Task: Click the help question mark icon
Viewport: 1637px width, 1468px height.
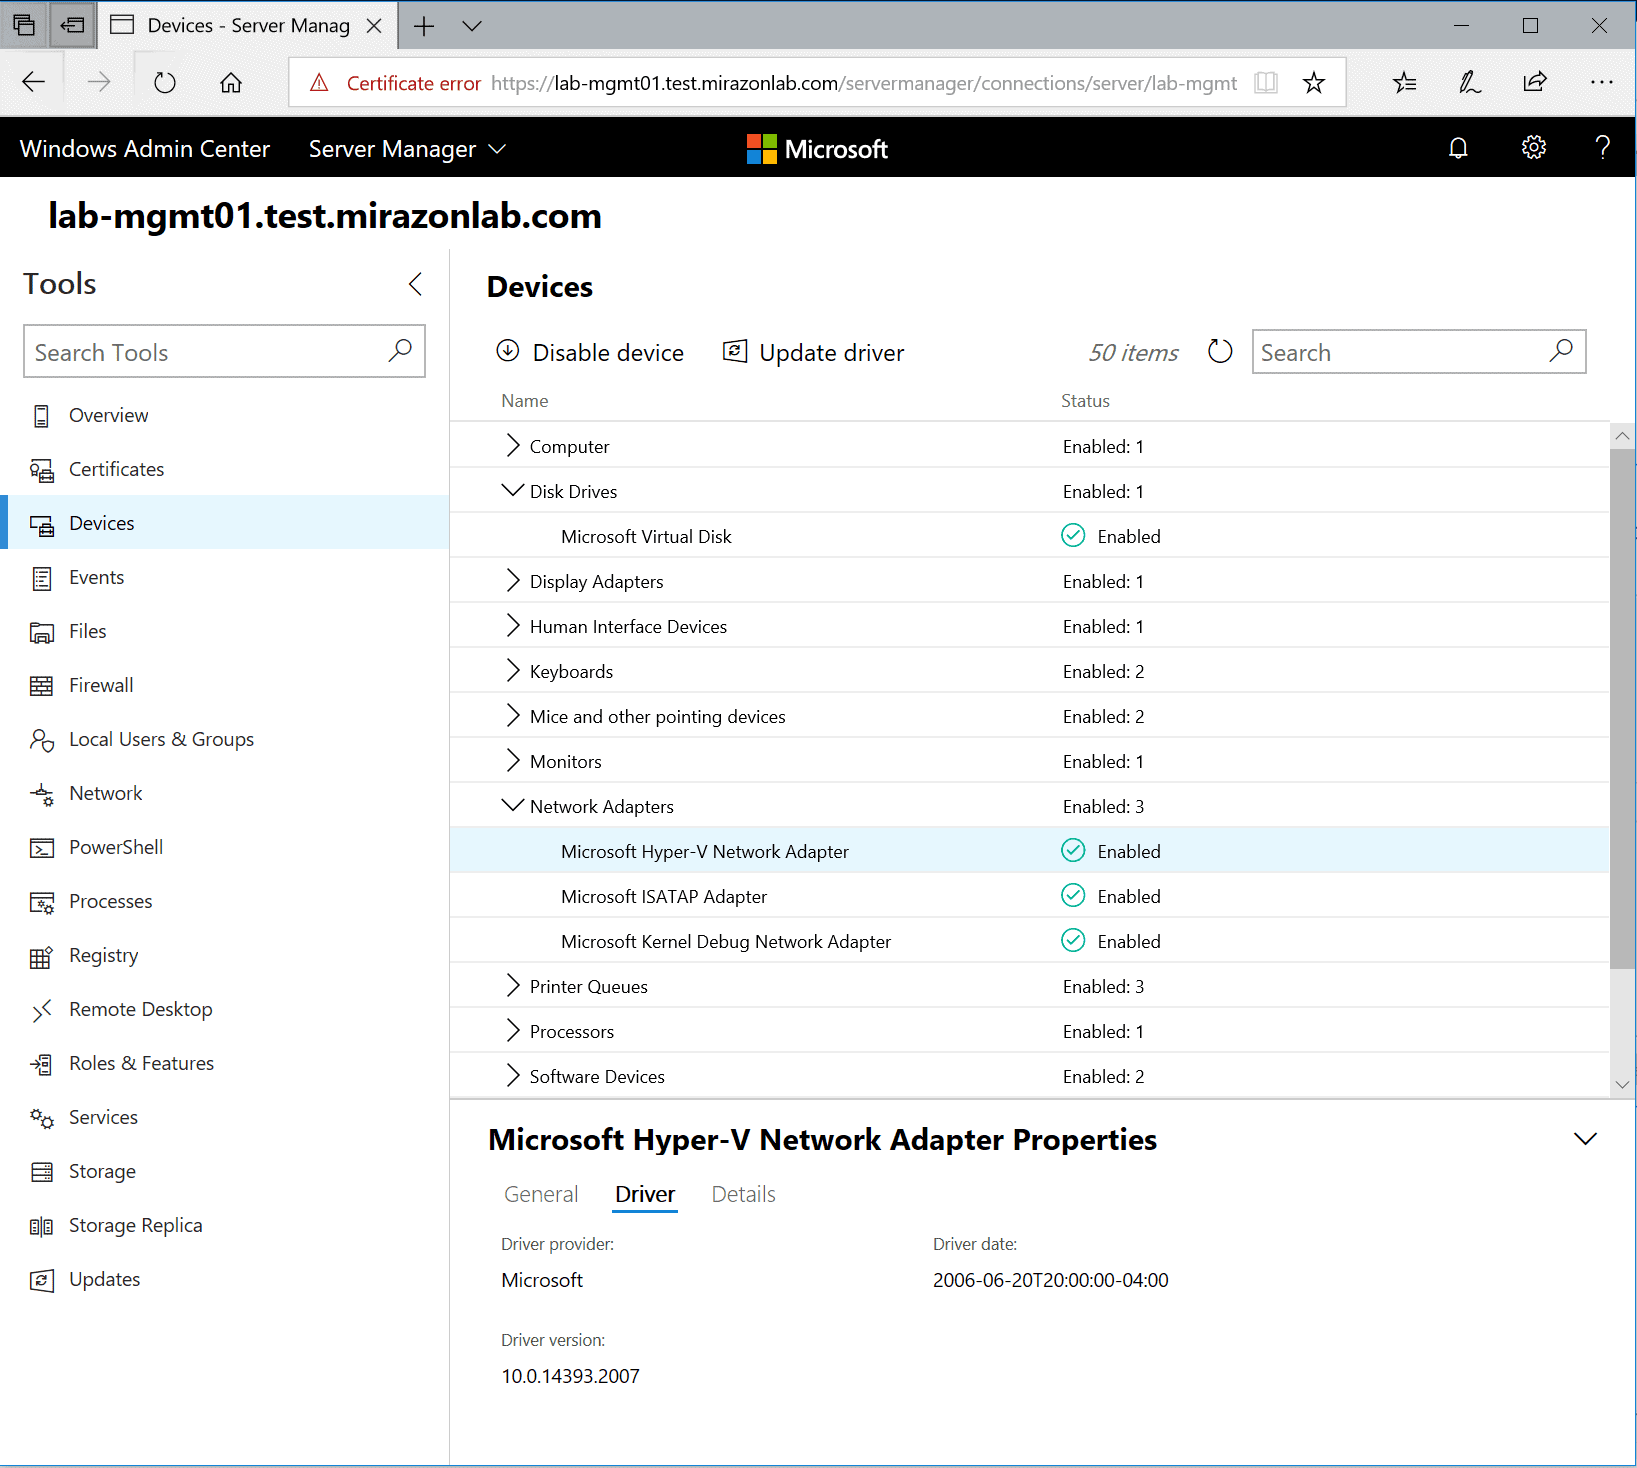Action: 1602,148
